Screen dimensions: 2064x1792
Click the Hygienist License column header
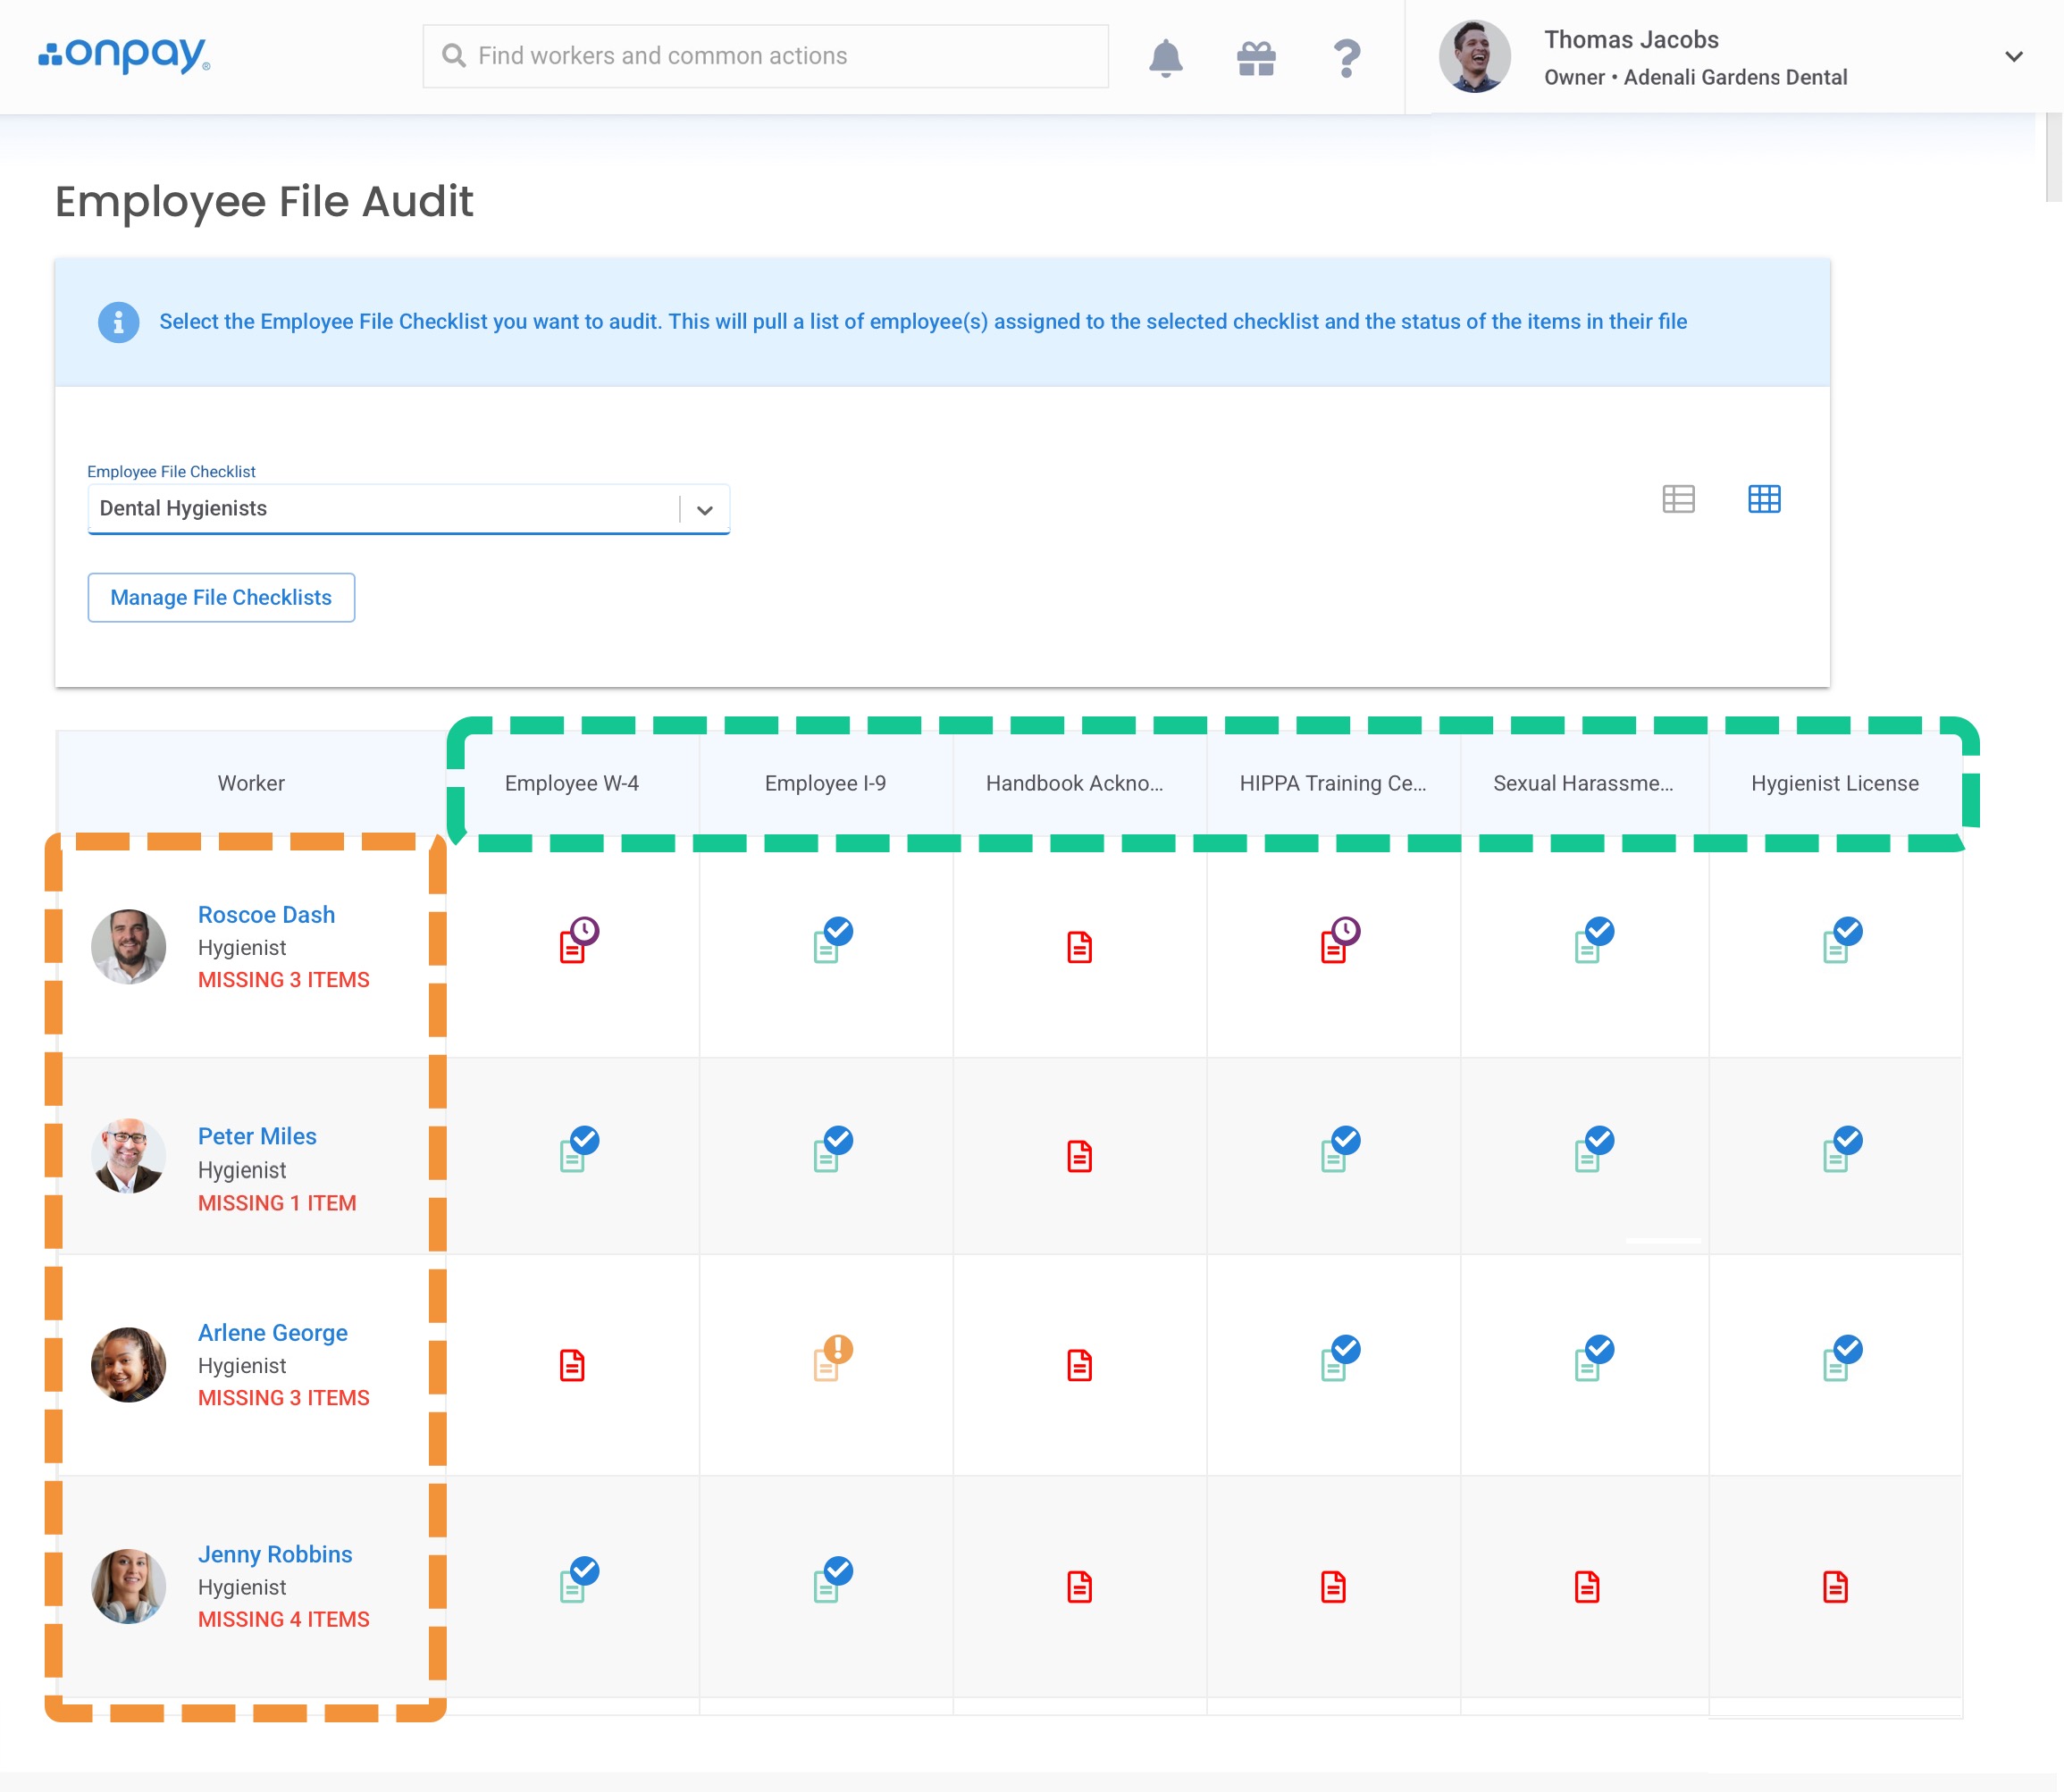pos(1834,783)
